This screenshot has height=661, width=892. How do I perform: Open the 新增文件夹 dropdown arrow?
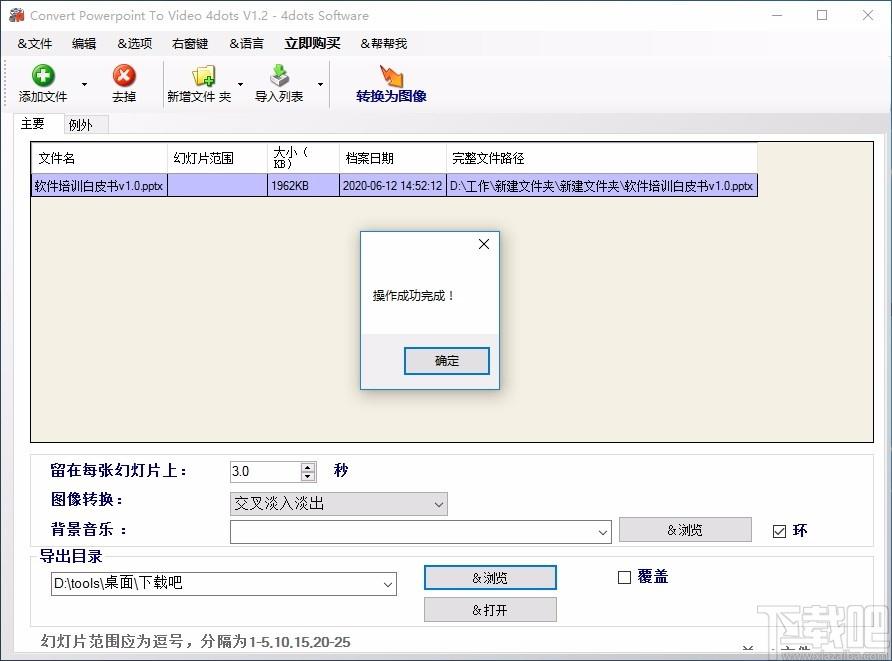click(x=240, y=84)
